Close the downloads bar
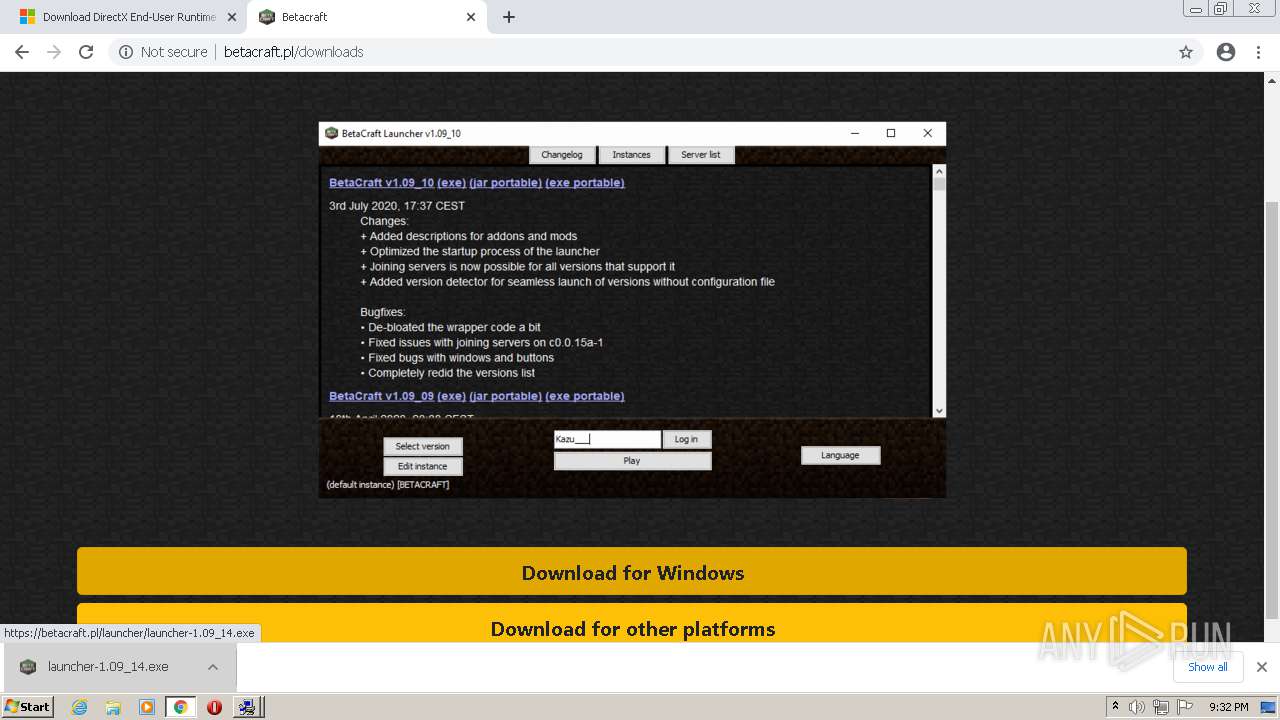The height and width of the screenshot is (720, 1280). tap(1262, 667)
